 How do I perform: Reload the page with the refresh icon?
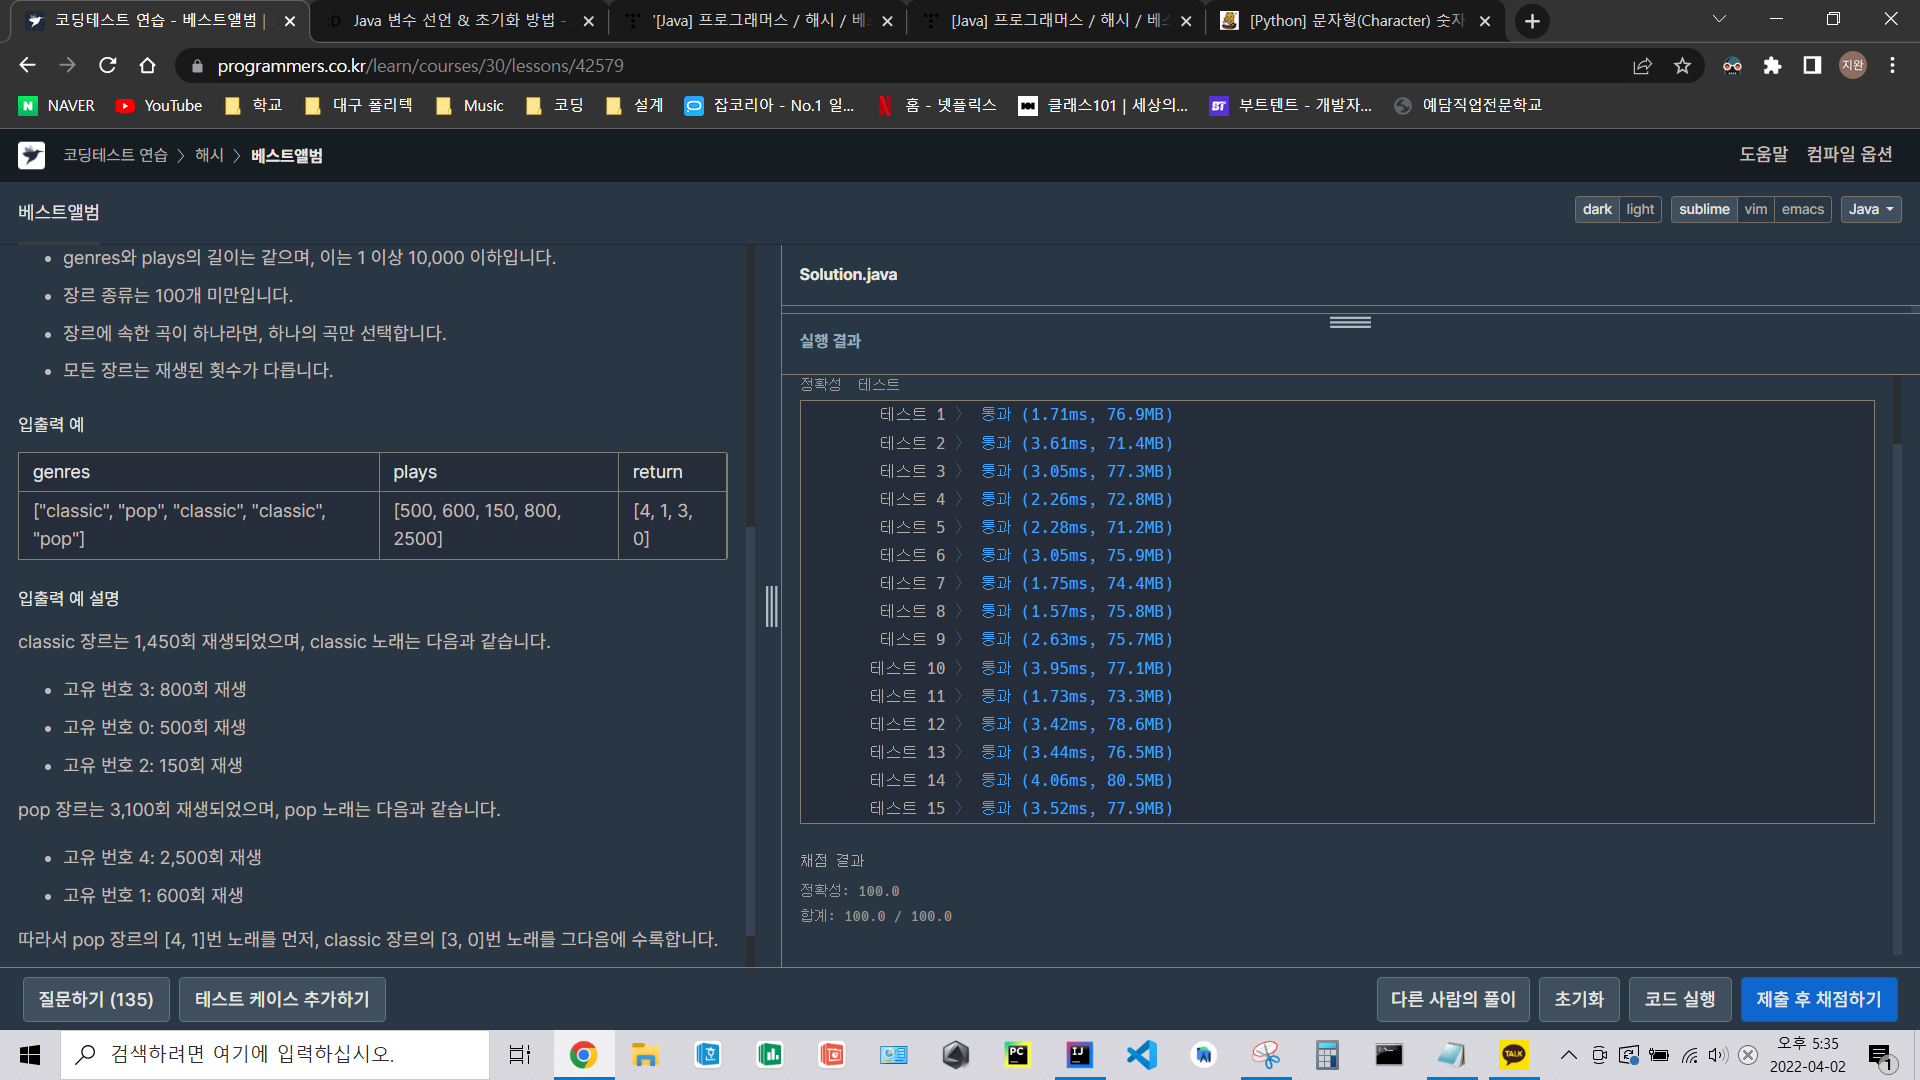coord(108,65)
